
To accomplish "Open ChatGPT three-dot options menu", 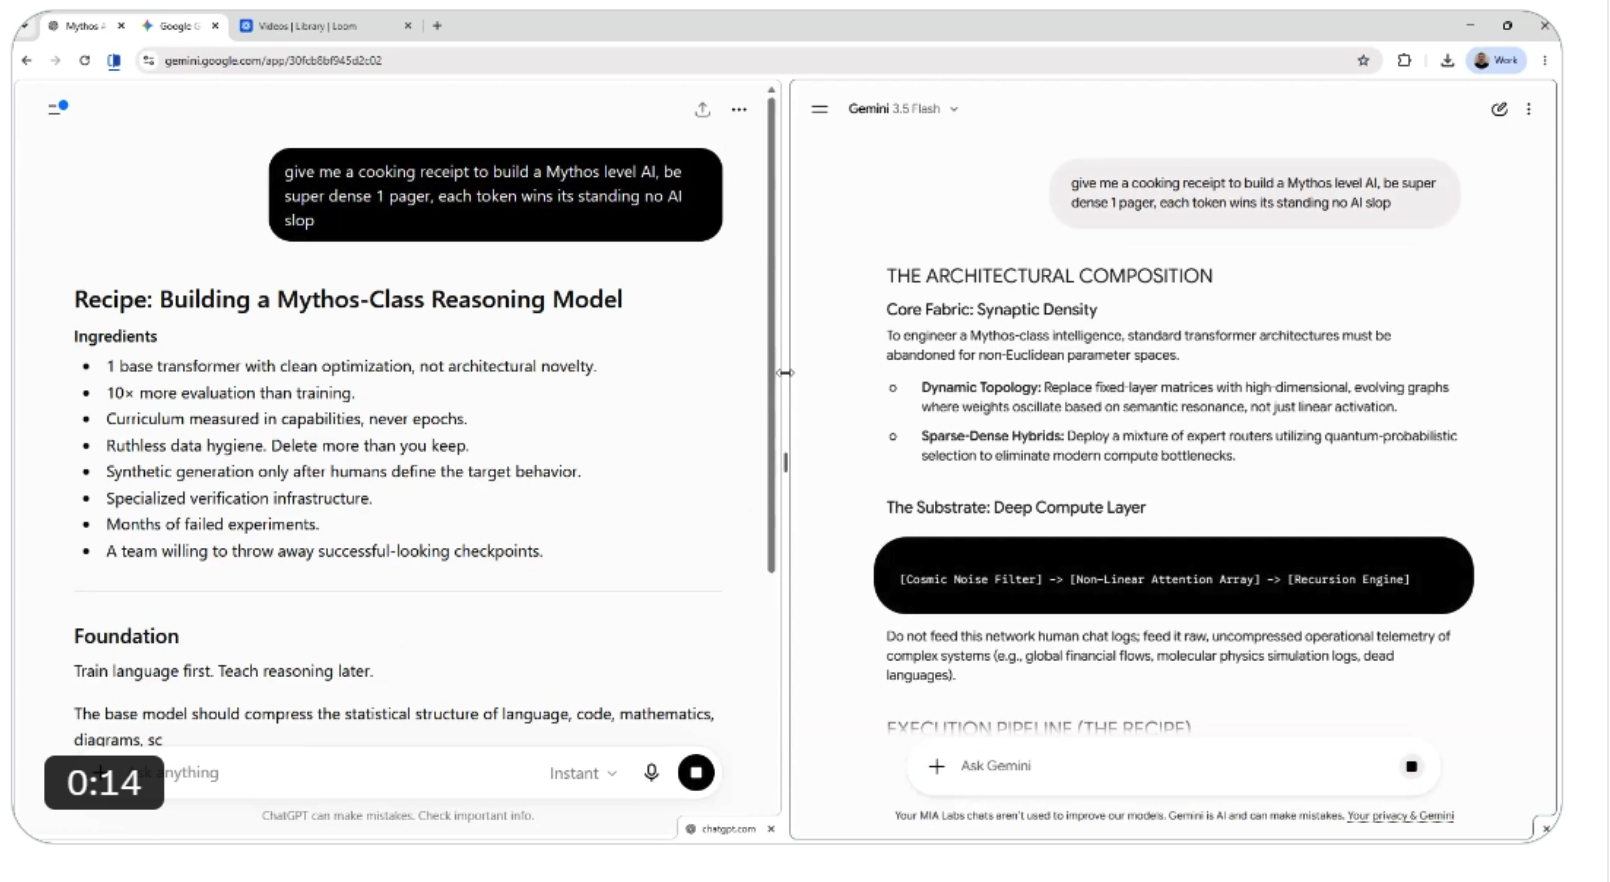I will click(x=739, y=110).
